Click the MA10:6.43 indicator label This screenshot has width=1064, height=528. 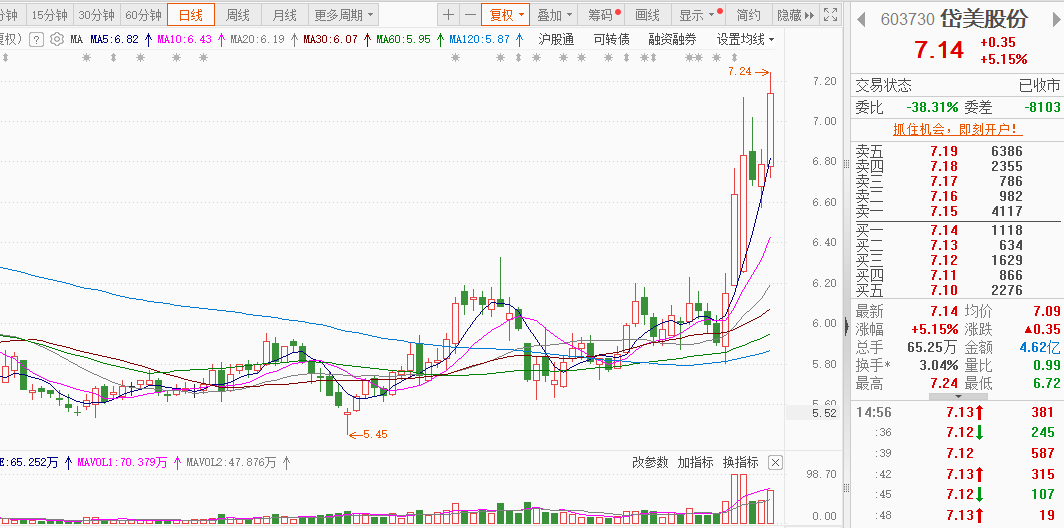click(x=184, y=39)
